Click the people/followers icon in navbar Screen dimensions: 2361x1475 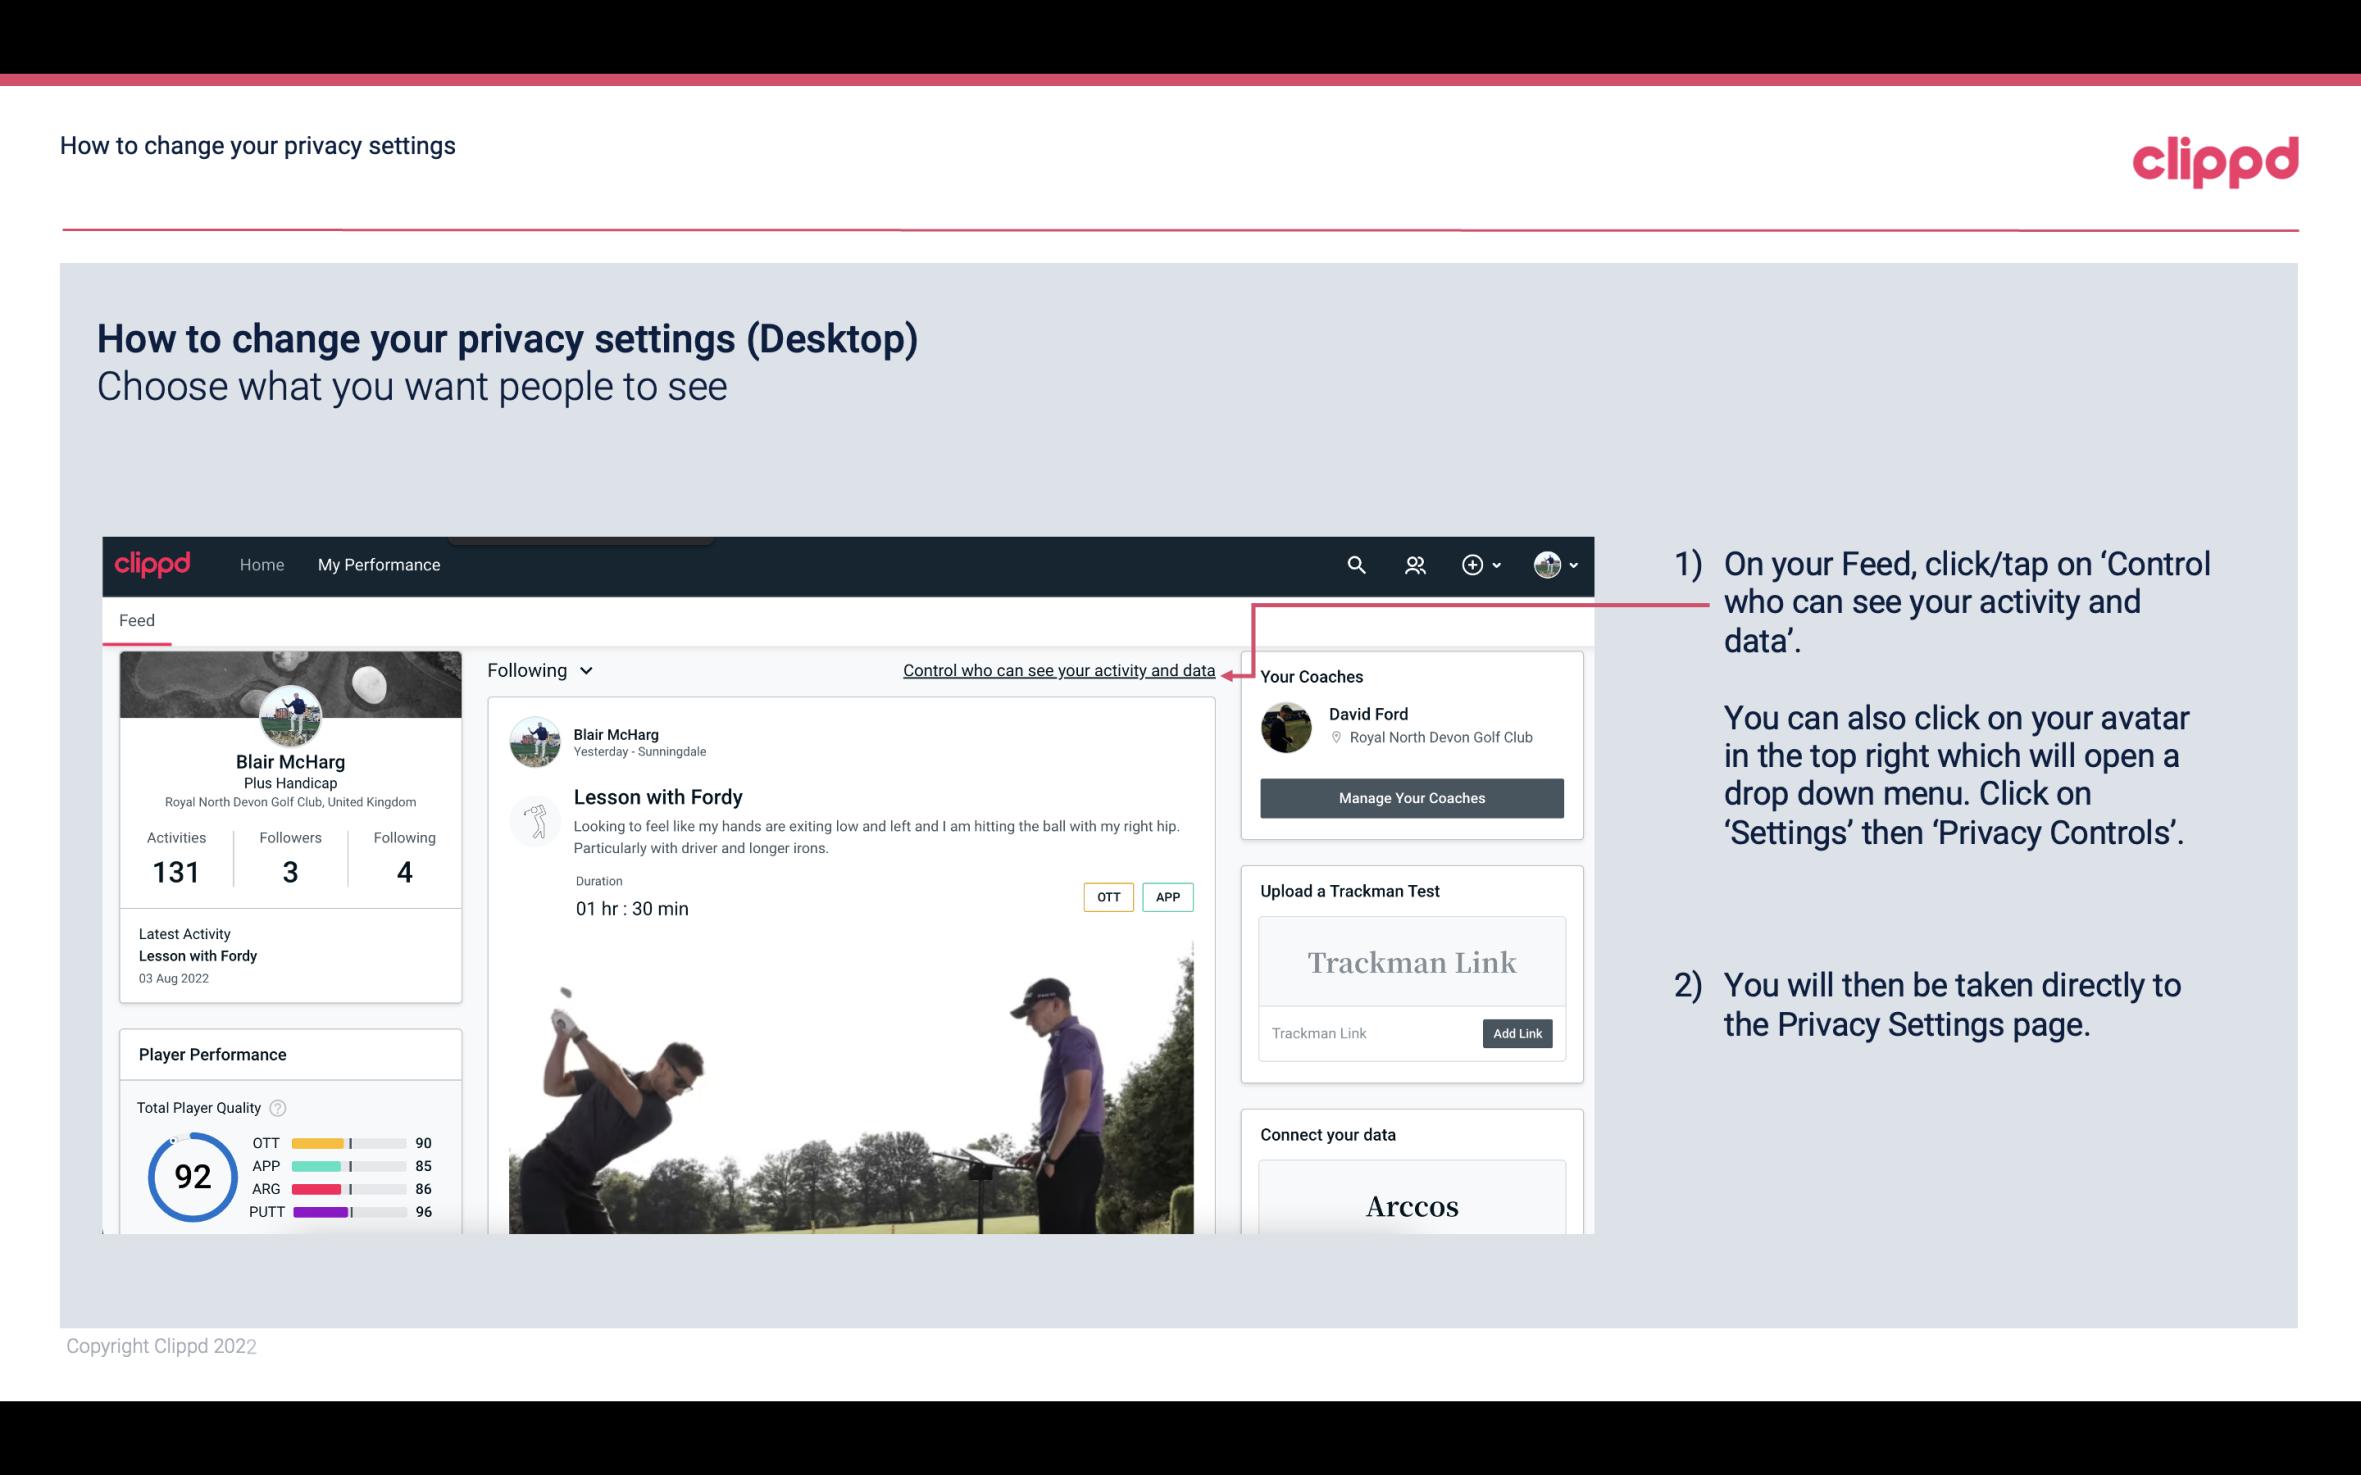pyautogui.click(x=1415, y=564)
